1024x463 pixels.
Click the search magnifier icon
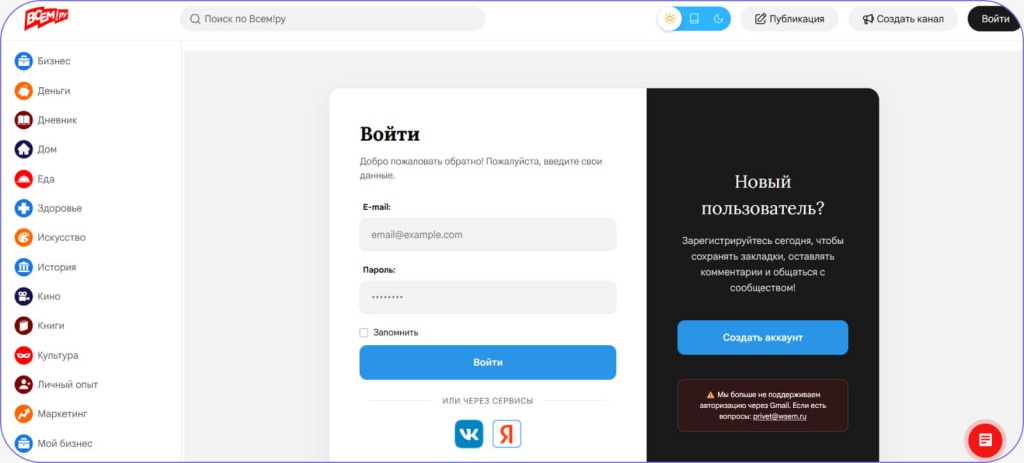[x=195, y=19]
